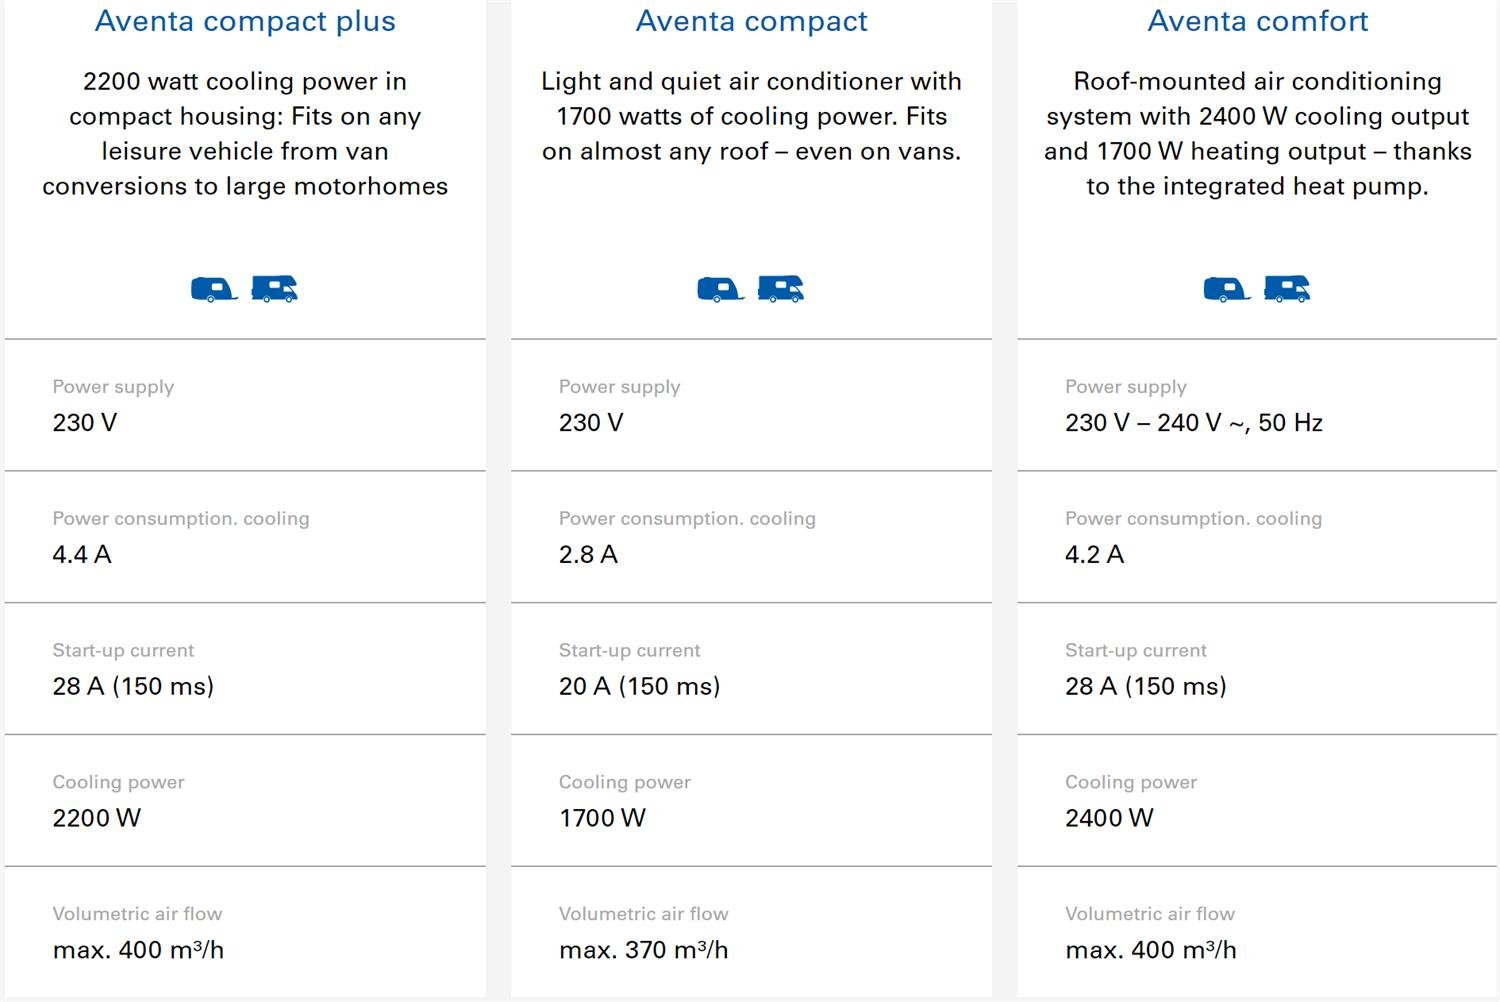Click 'Start-up current' label in Aventa comfort
Screen dimensions: 1500x1002
[x=1136, y=651]
